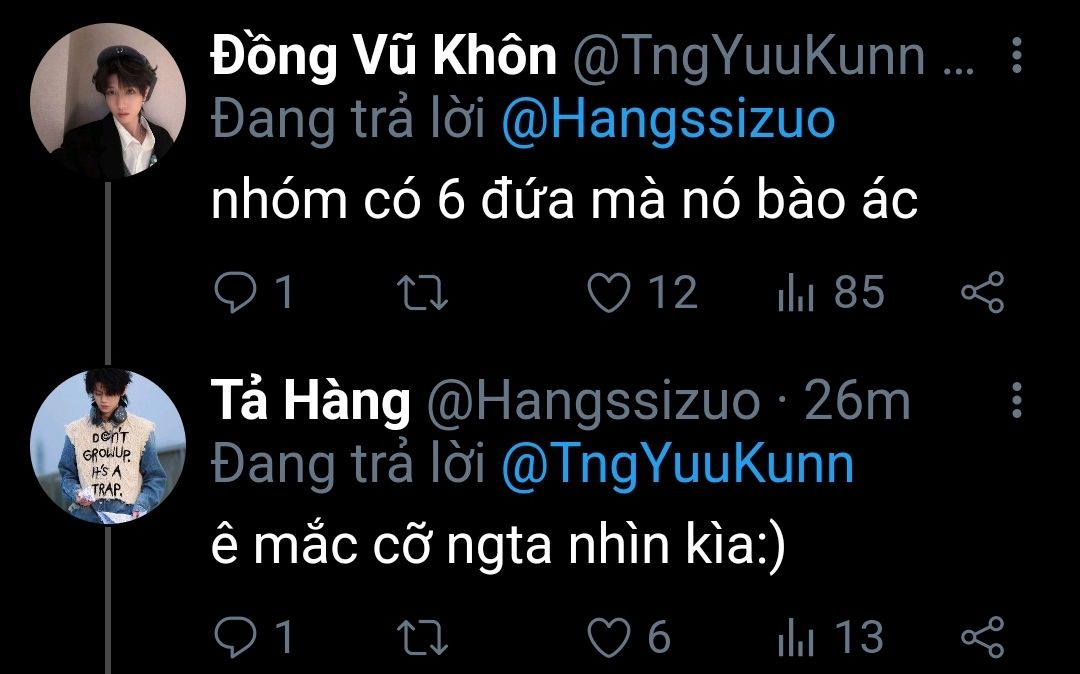Like Tả Hàng's tweet
This screenshot has height=674, width=1080.
point(608,637)
